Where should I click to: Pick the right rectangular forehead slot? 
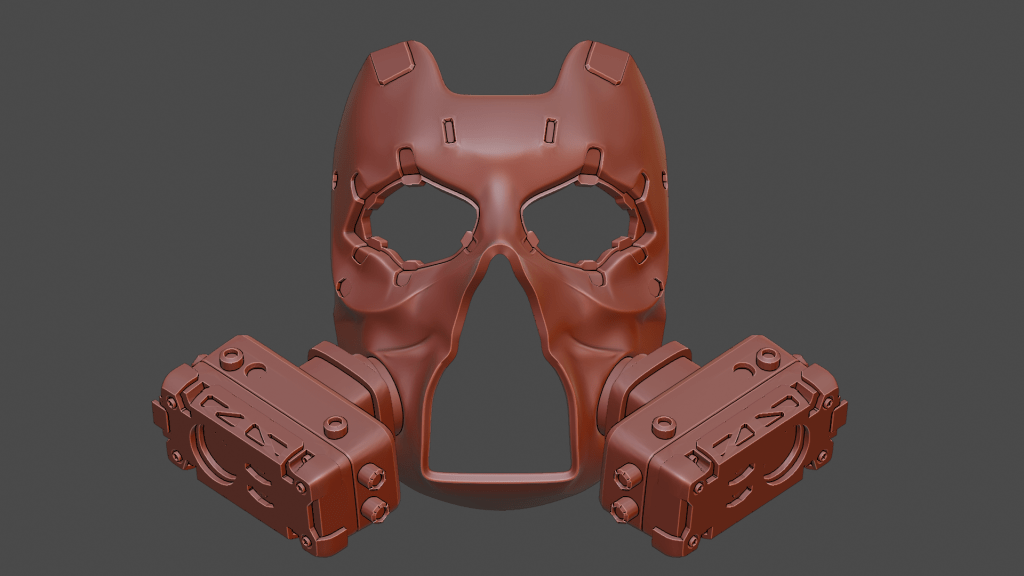pos(550,130)
